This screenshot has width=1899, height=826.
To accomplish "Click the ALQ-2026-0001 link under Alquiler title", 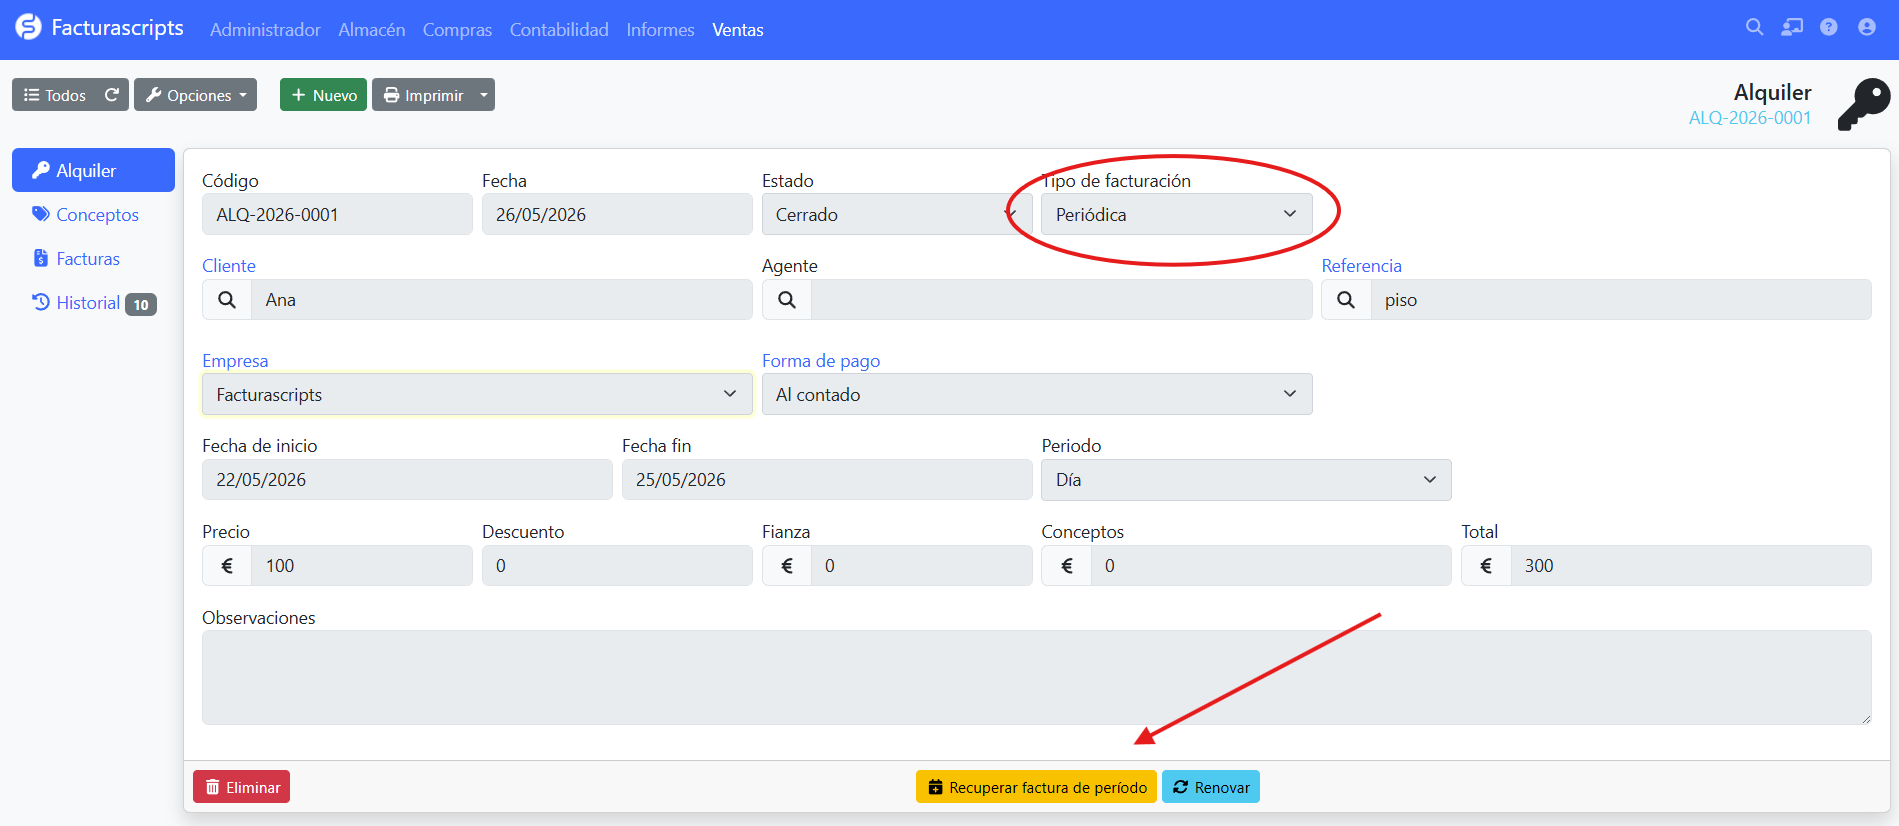I will pos(1750,118).
